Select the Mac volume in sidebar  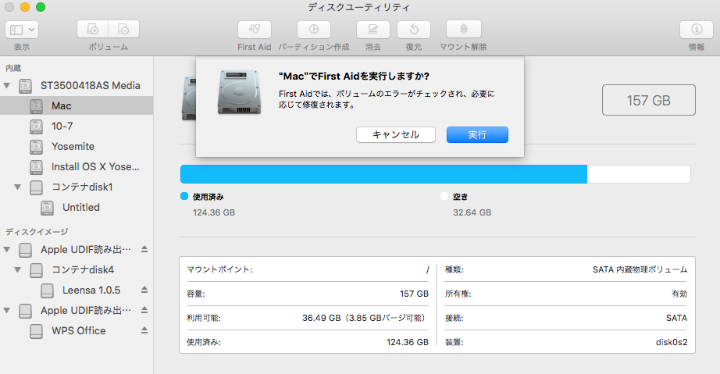76,106
